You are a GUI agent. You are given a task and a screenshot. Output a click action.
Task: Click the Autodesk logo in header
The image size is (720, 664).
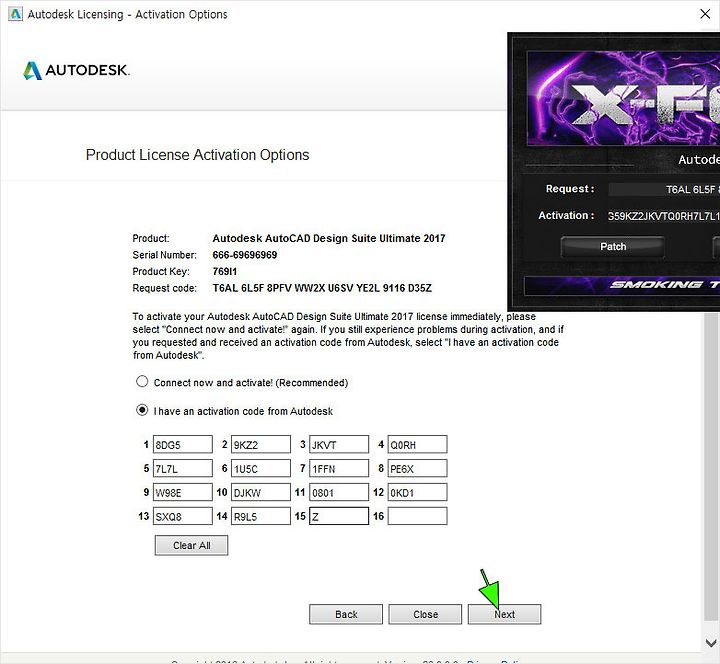click(x=77, y=70)
